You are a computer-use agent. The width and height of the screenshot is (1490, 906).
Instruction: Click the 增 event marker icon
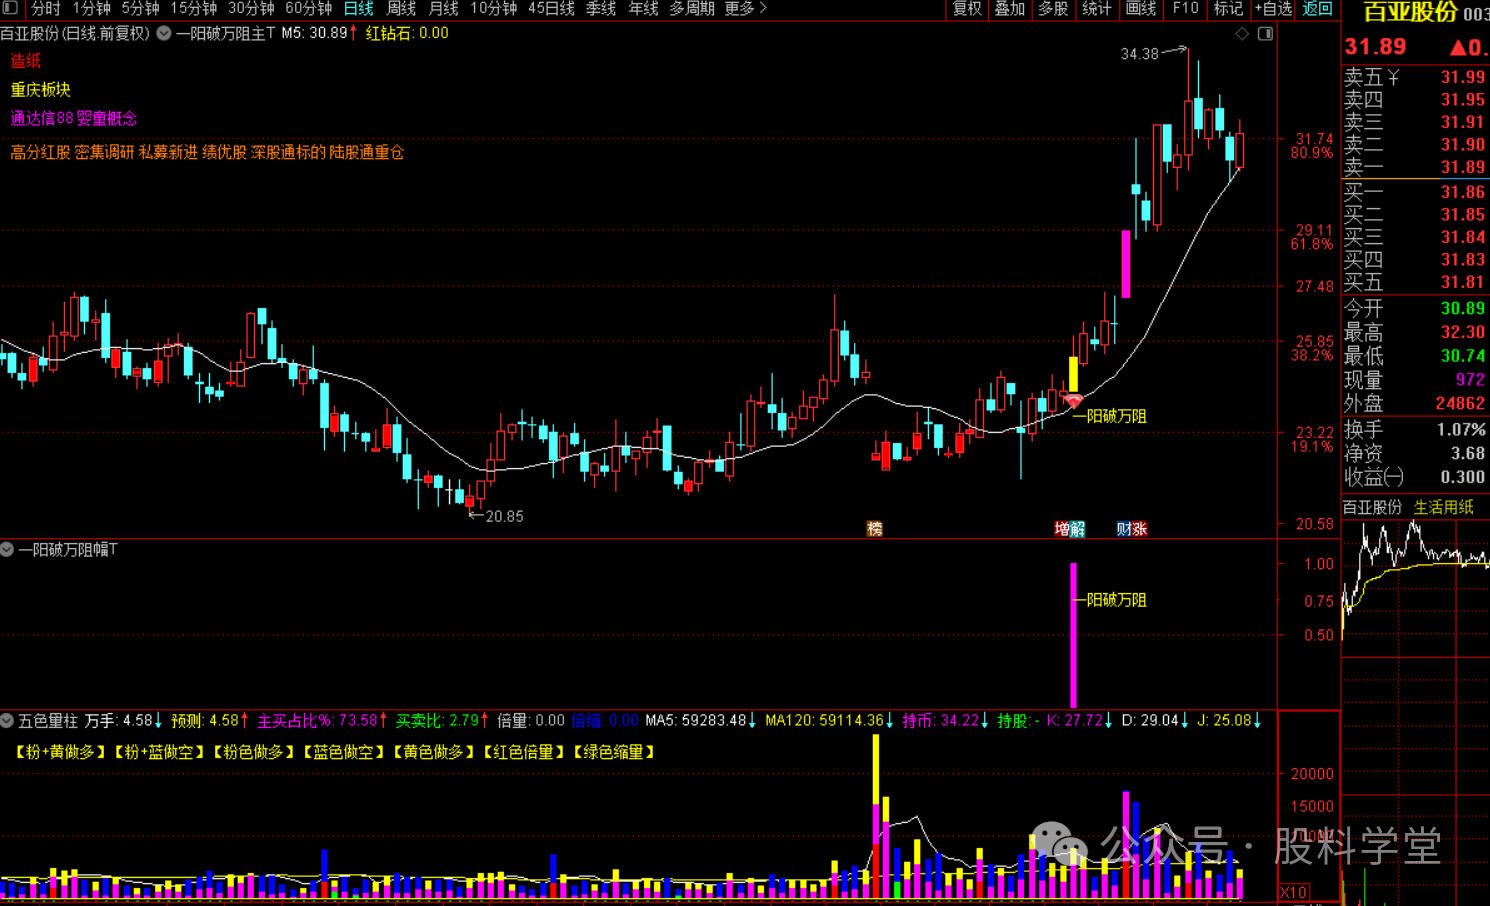click(x=1062, y=529)
